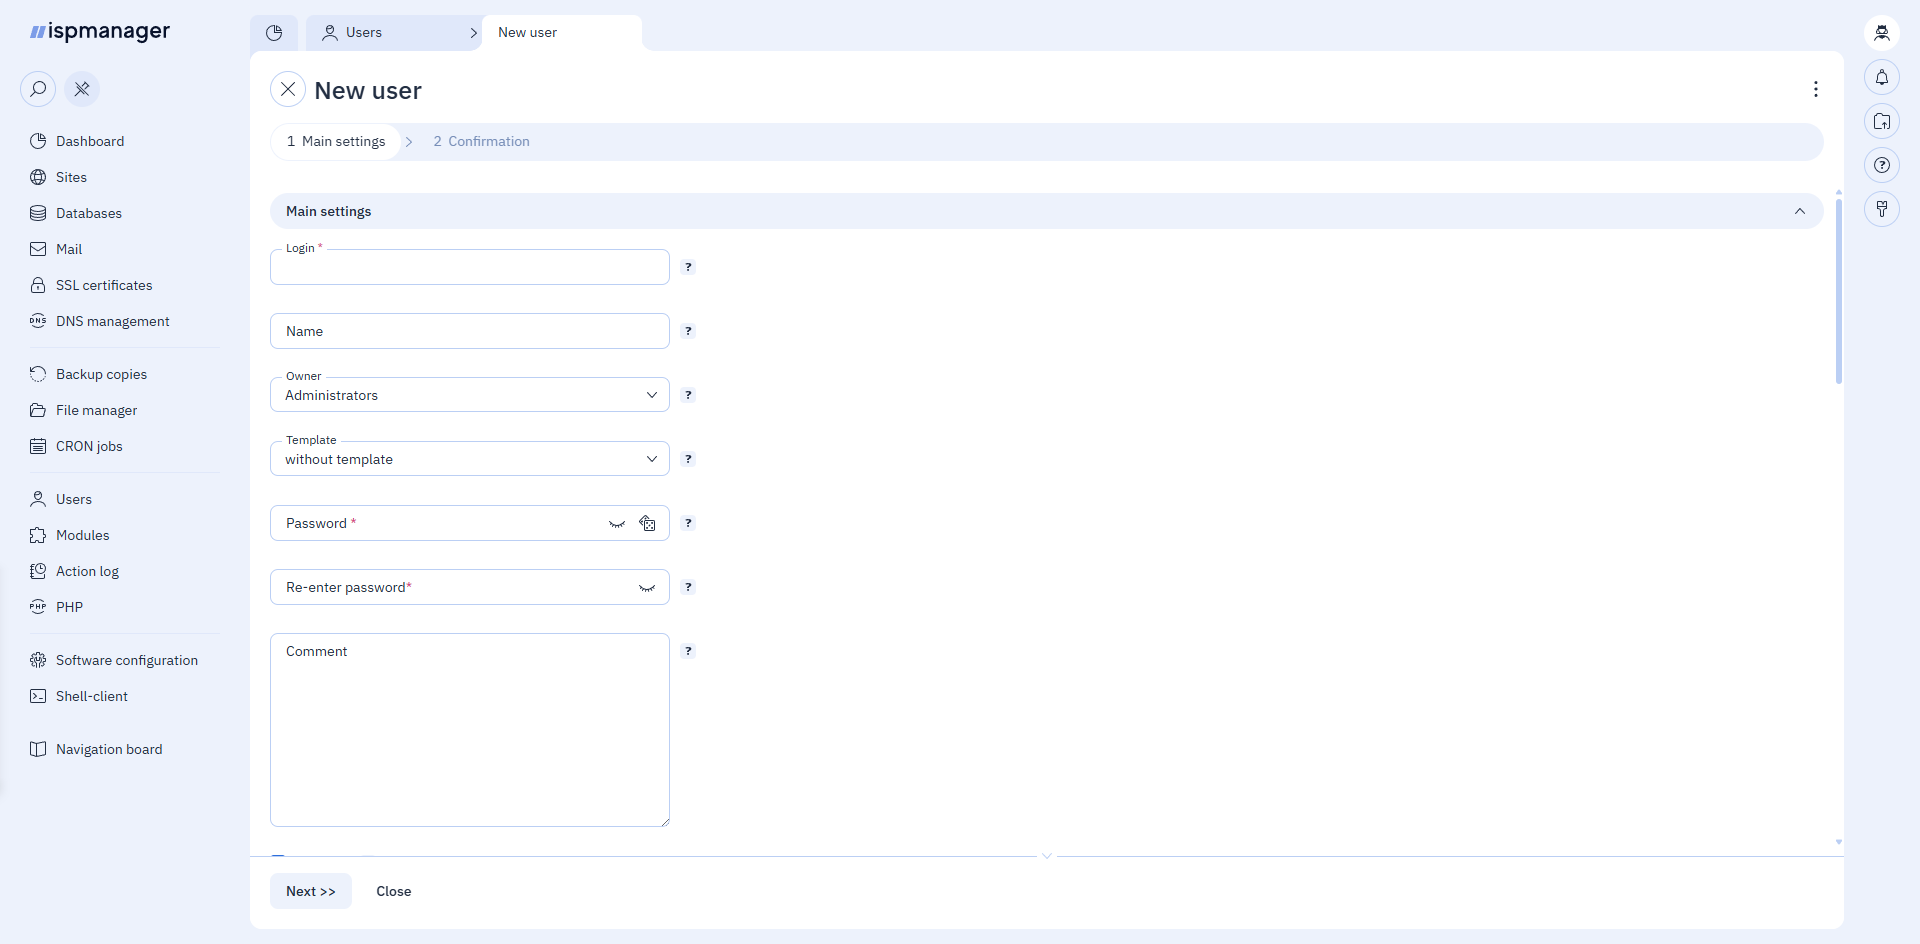Open Dashboard from sidebar
This screenshot has width=1920, height=944.
(x=90, y=141)
